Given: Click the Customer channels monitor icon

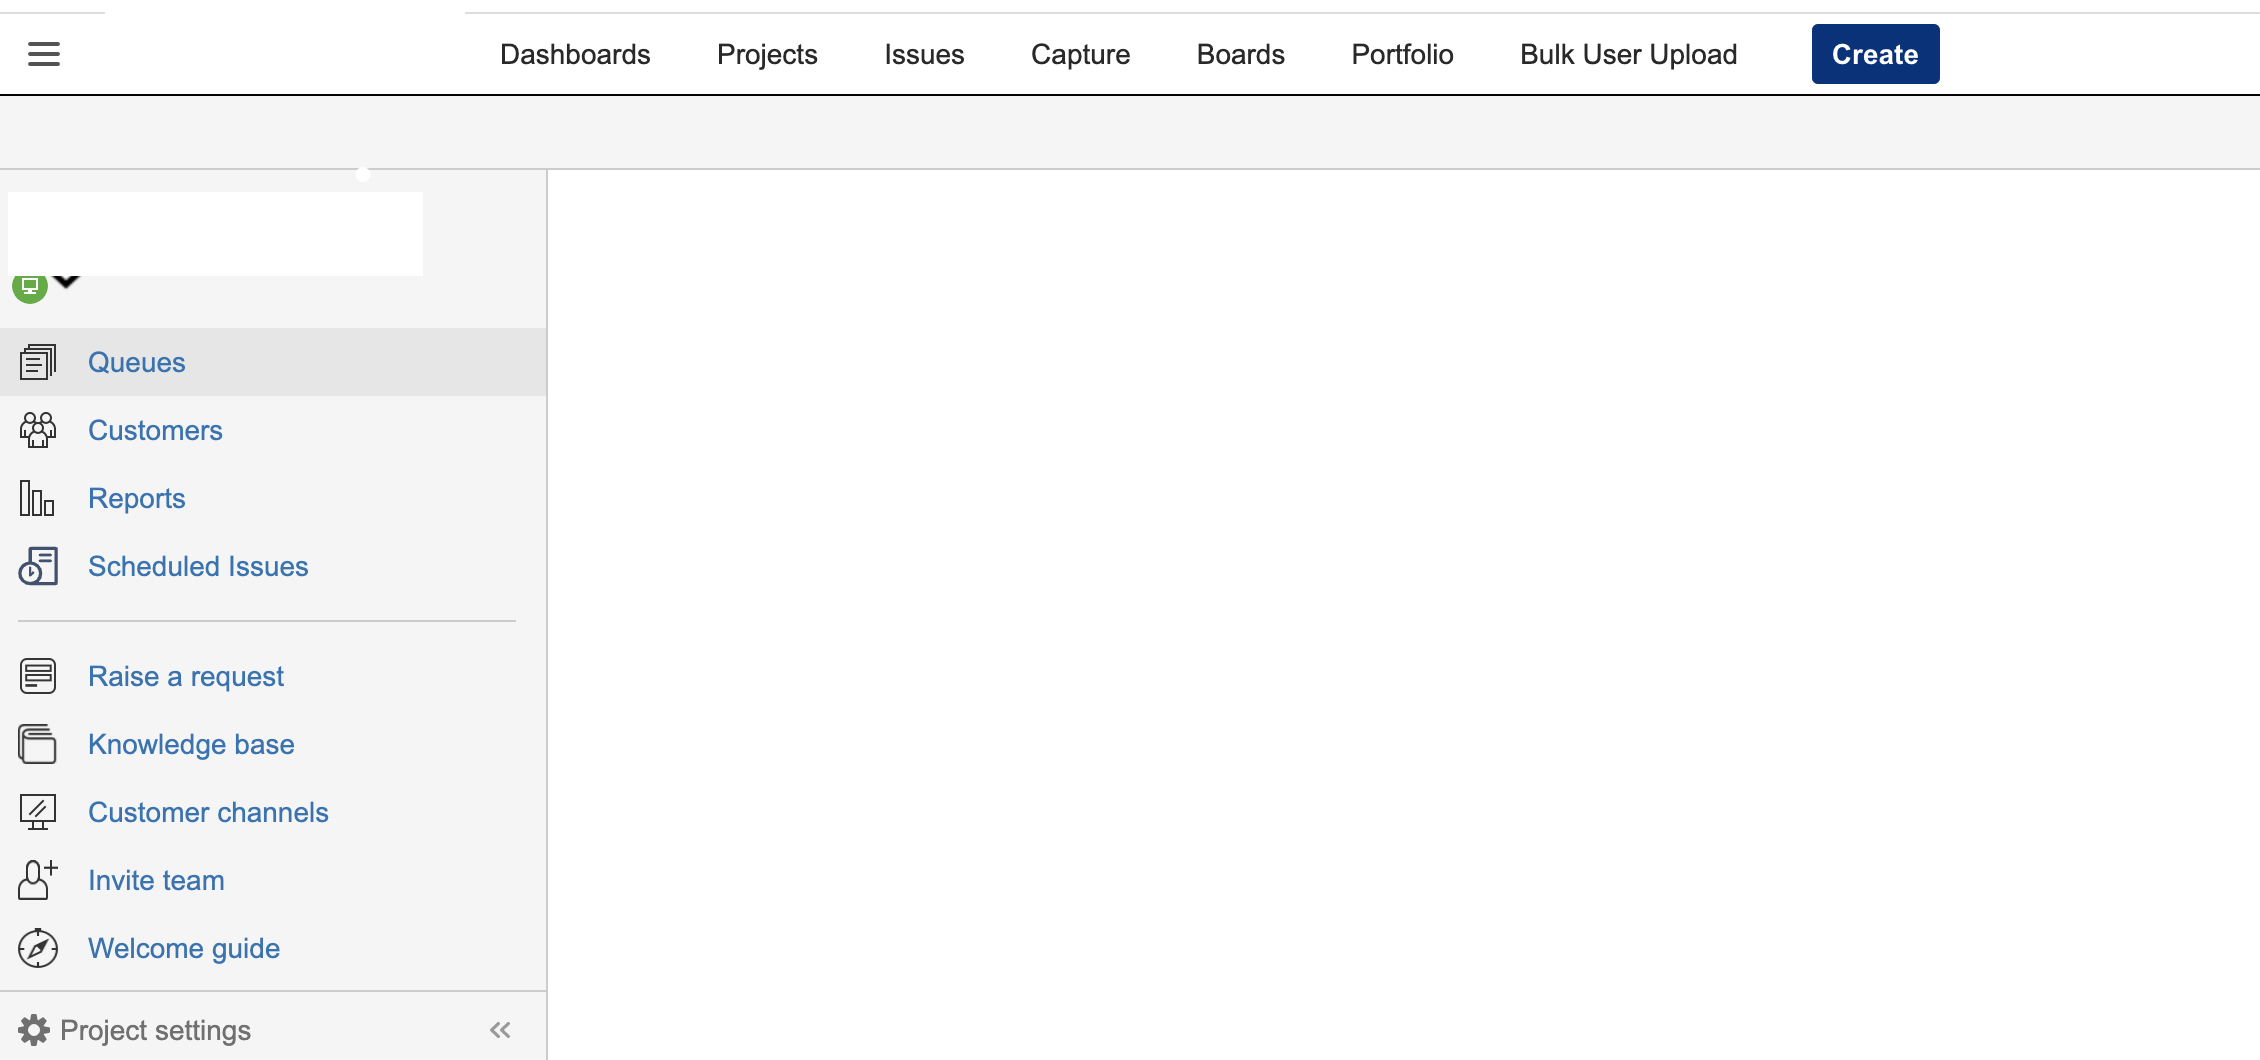Looking at the screenshot, I should point(38,811).
